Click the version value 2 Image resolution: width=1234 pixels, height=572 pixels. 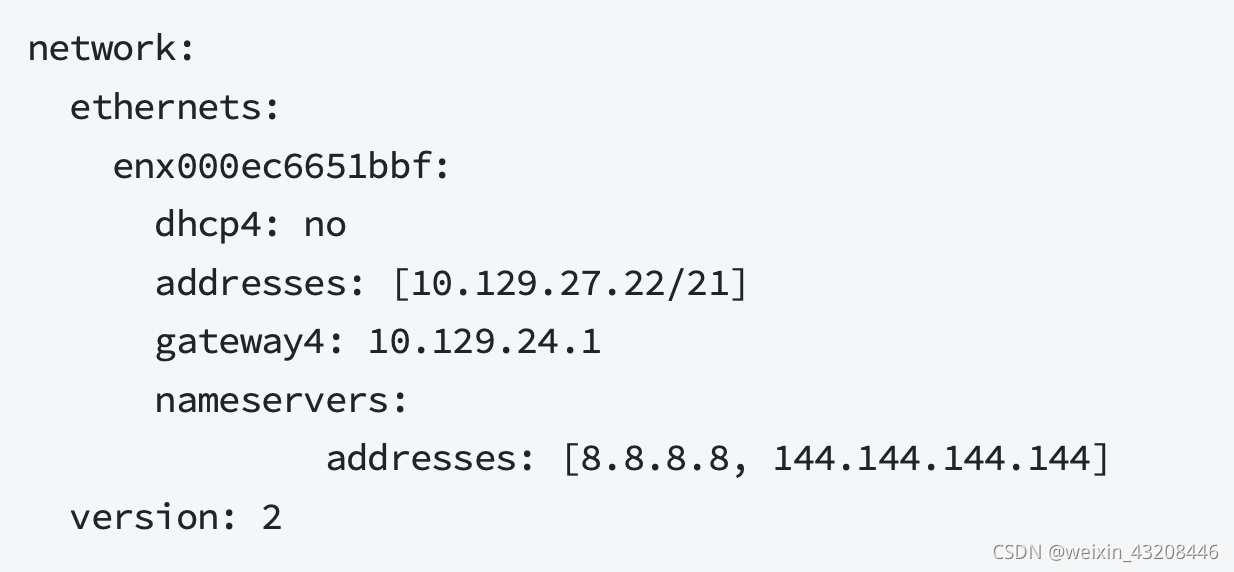271,517
